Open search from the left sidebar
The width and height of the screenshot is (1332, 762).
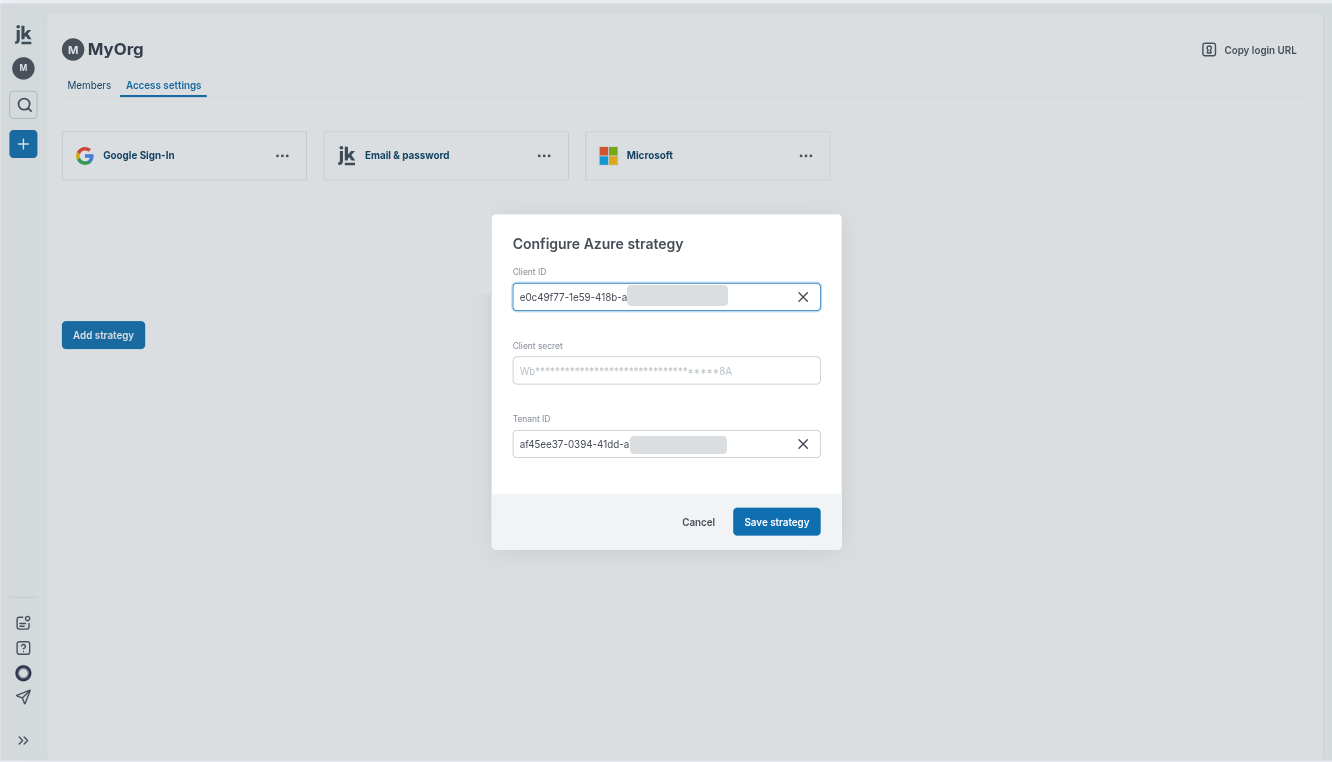click(x=22, y=104)
